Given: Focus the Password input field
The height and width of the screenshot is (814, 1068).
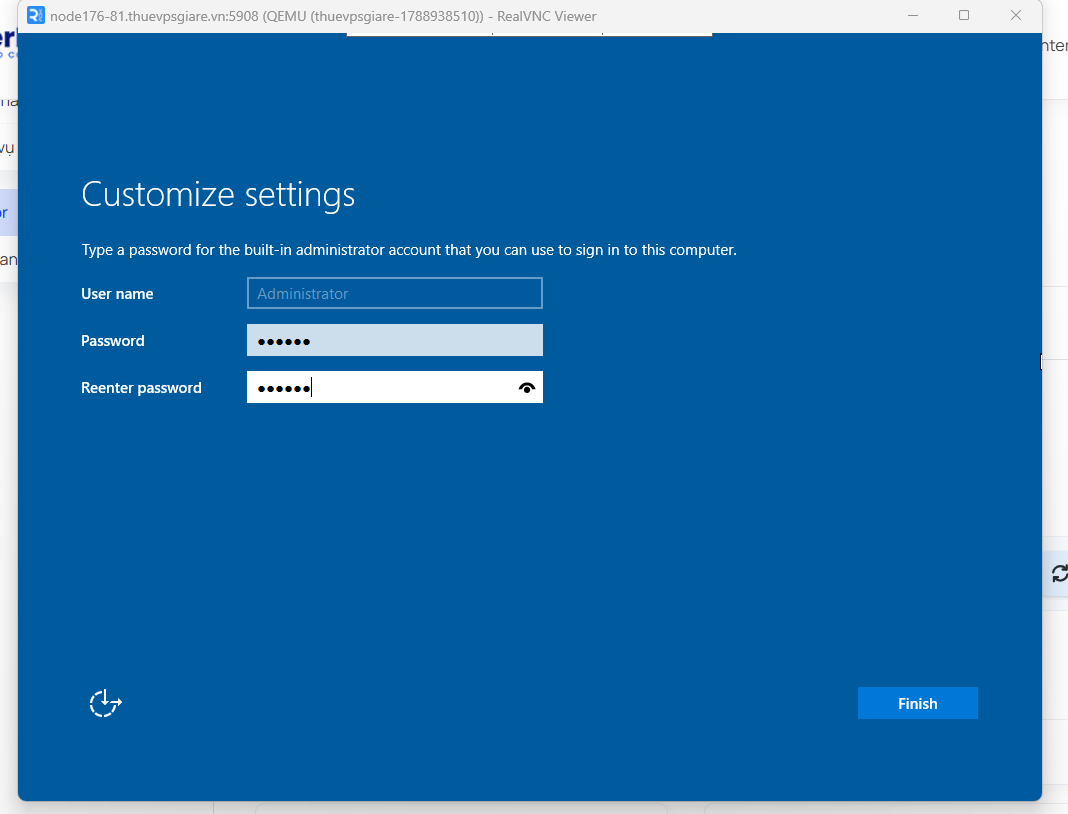Looking at the screenshot, I should (394, 340).
